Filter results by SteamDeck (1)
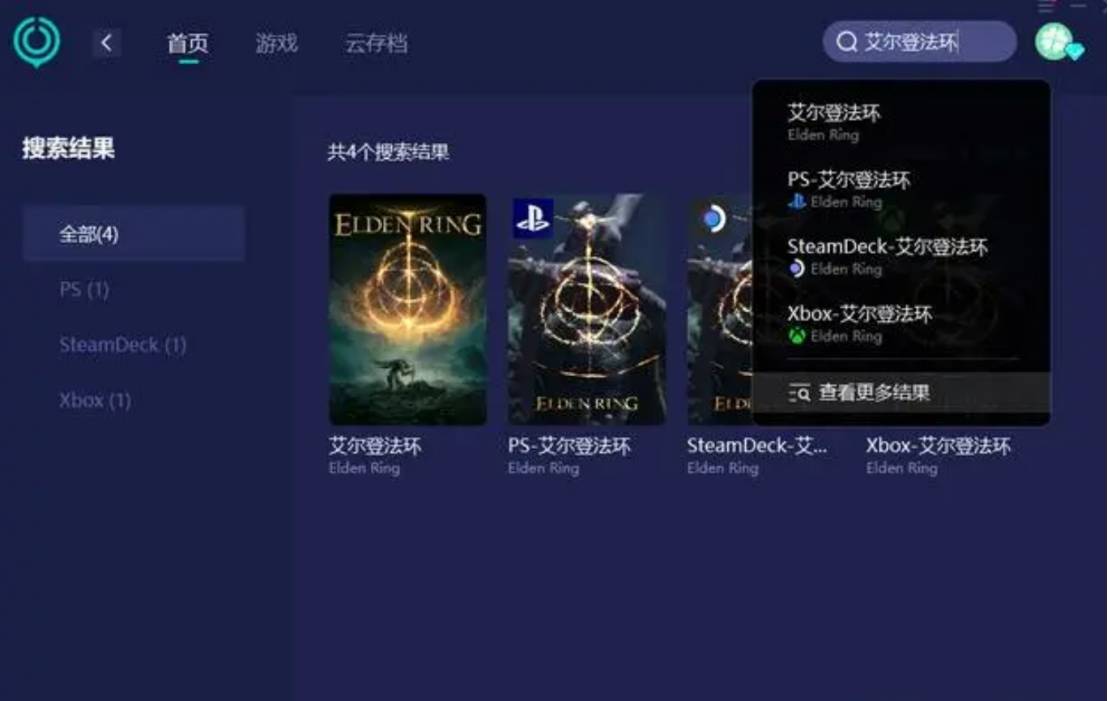 click(x=123, y=345)
